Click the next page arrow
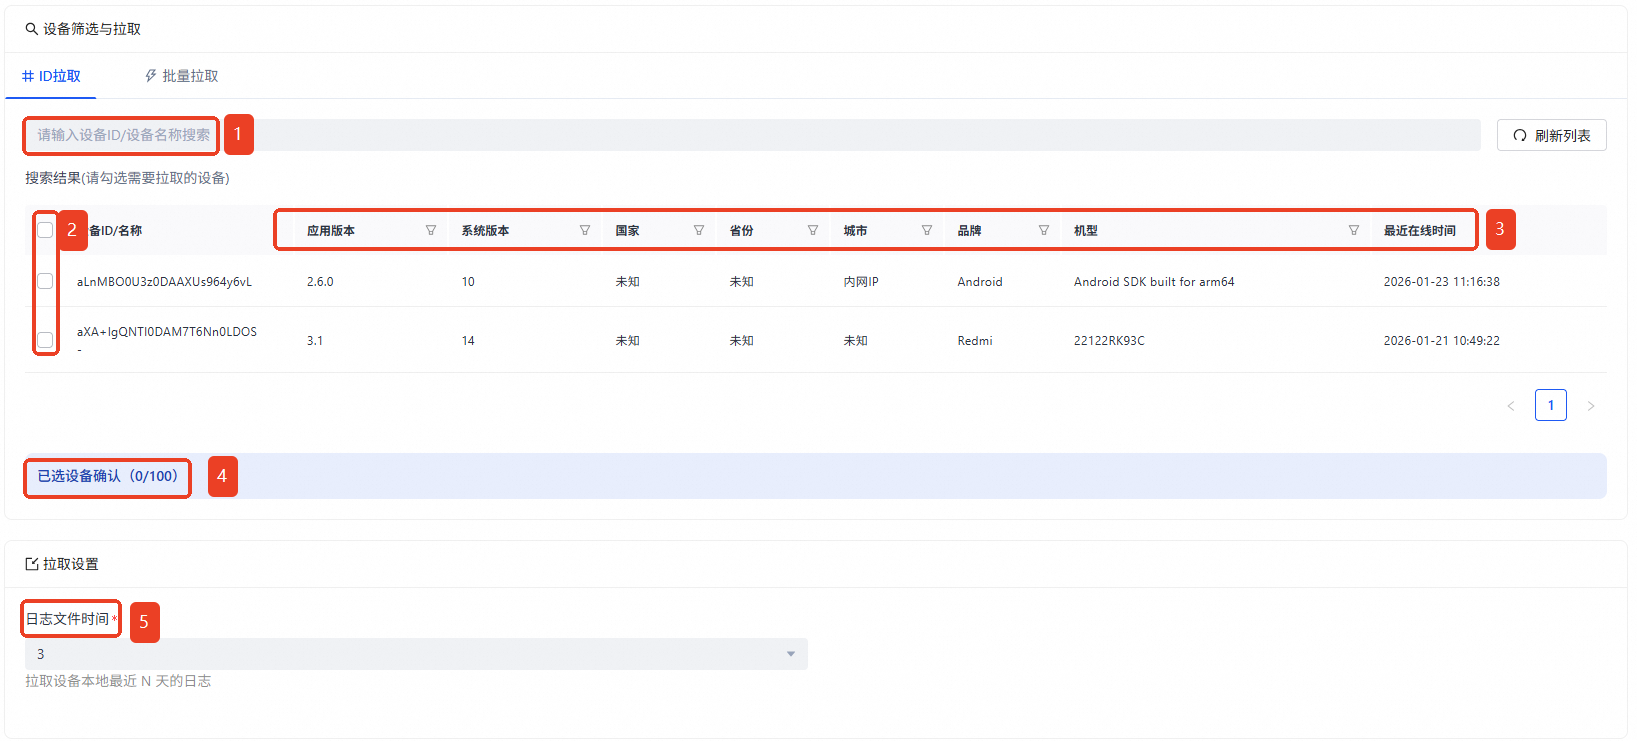 pos(1591,405)
